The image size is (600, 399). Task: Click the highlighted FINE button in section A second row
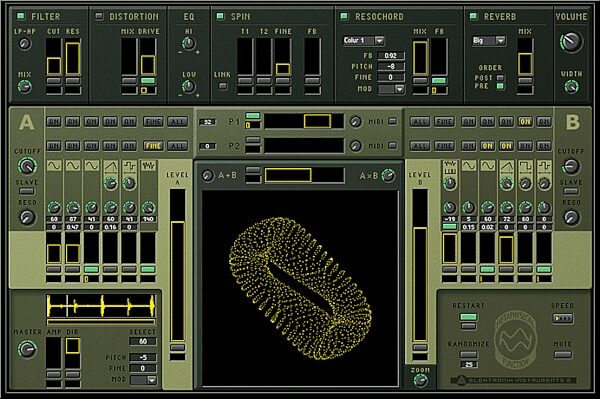pos(153,146)
